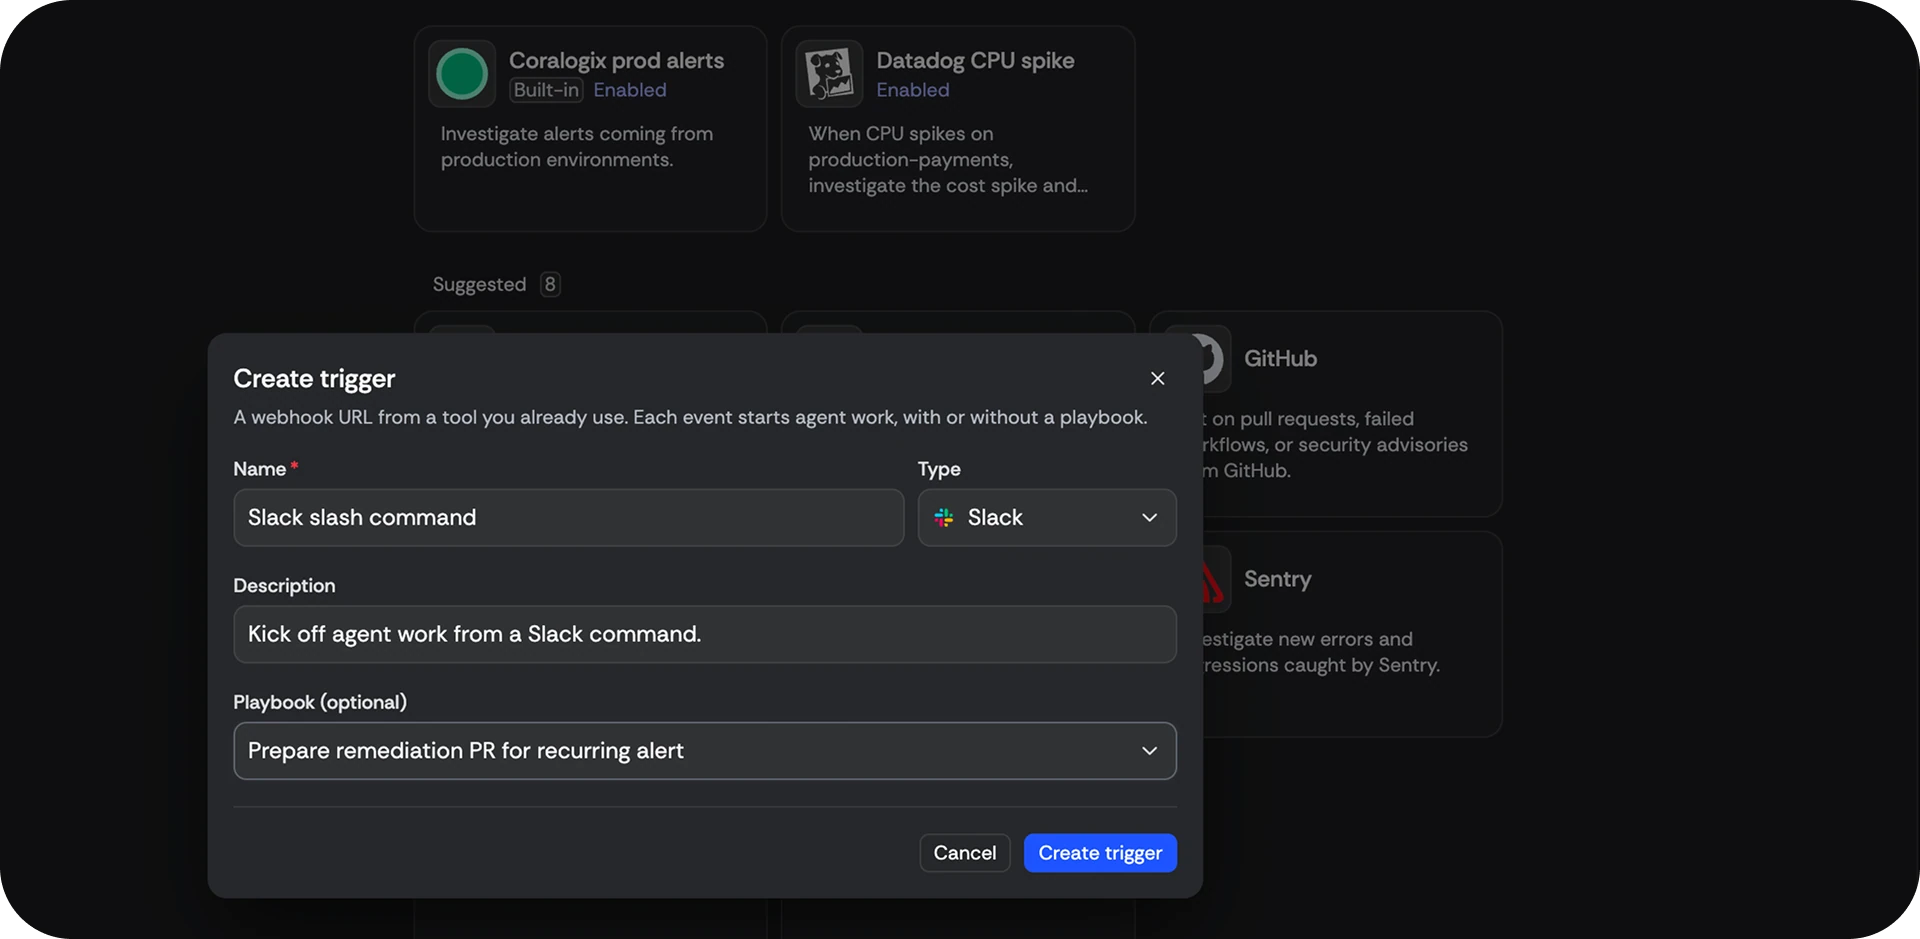The height and width of the screenshot is (939, 1920).
Task: Click the Suggested section heading
Action: 479,284
